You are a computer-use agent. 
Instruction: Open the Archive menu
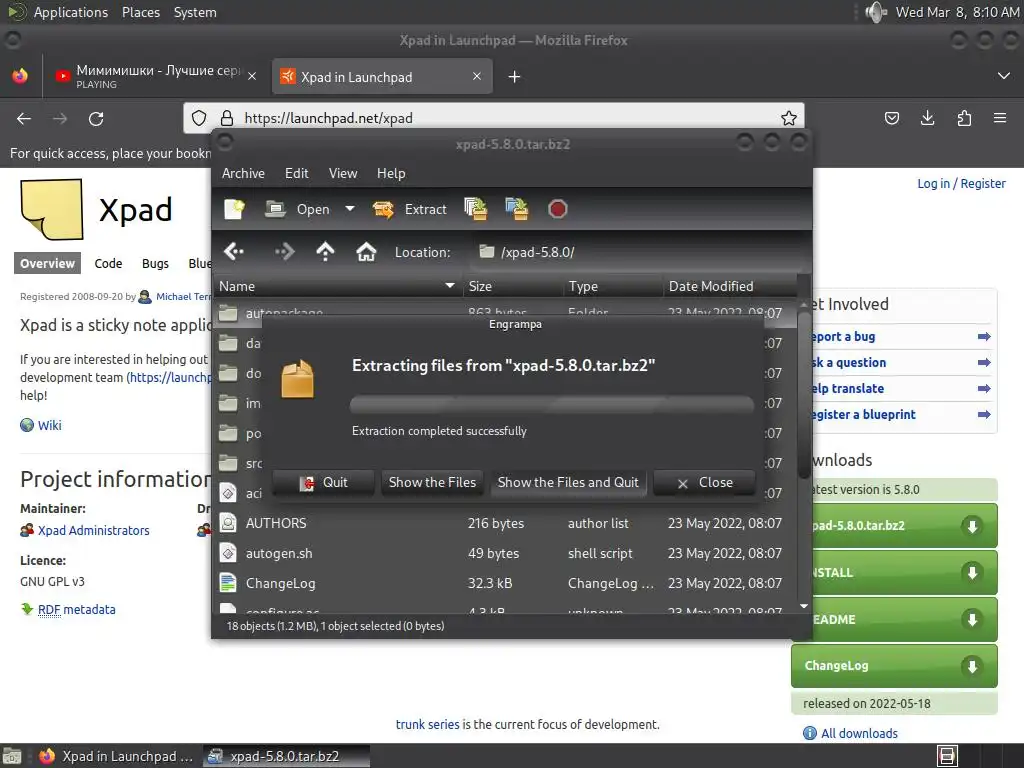(x=243, y=173)
